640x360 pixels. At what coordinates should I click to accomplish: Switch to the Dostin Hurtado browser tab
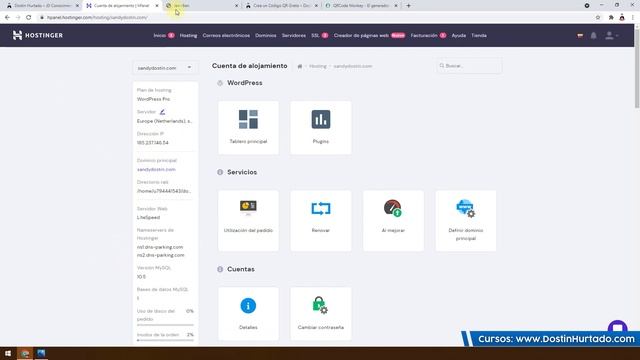click(41, 6)
